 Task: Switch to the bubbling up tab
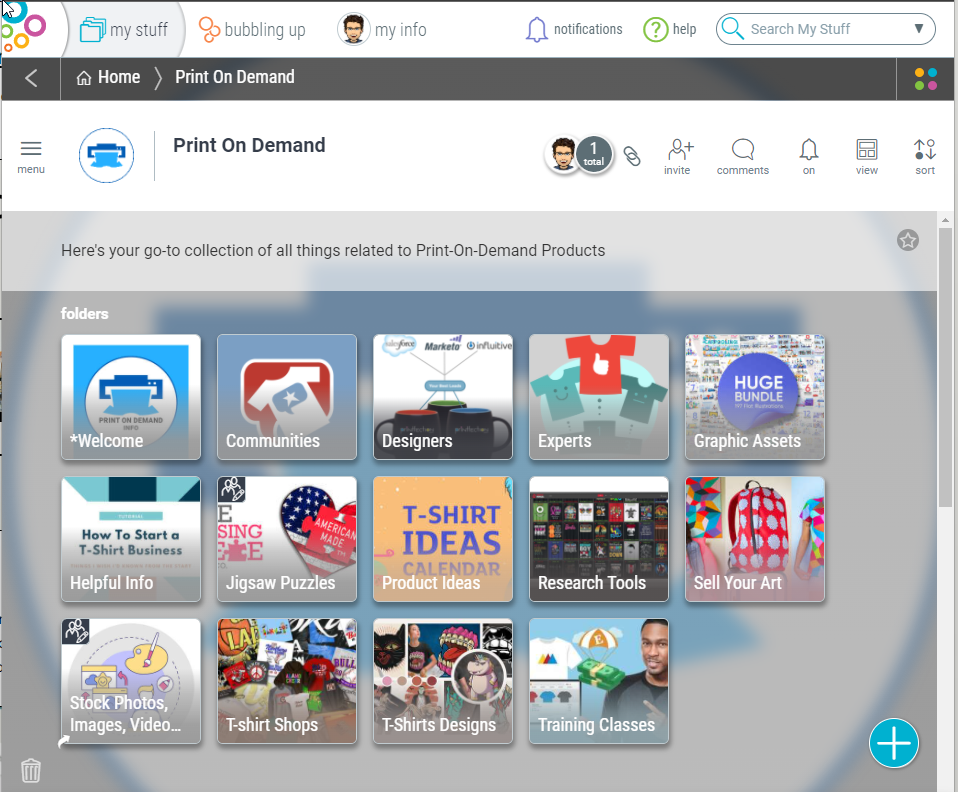click(x=252, y=29)
